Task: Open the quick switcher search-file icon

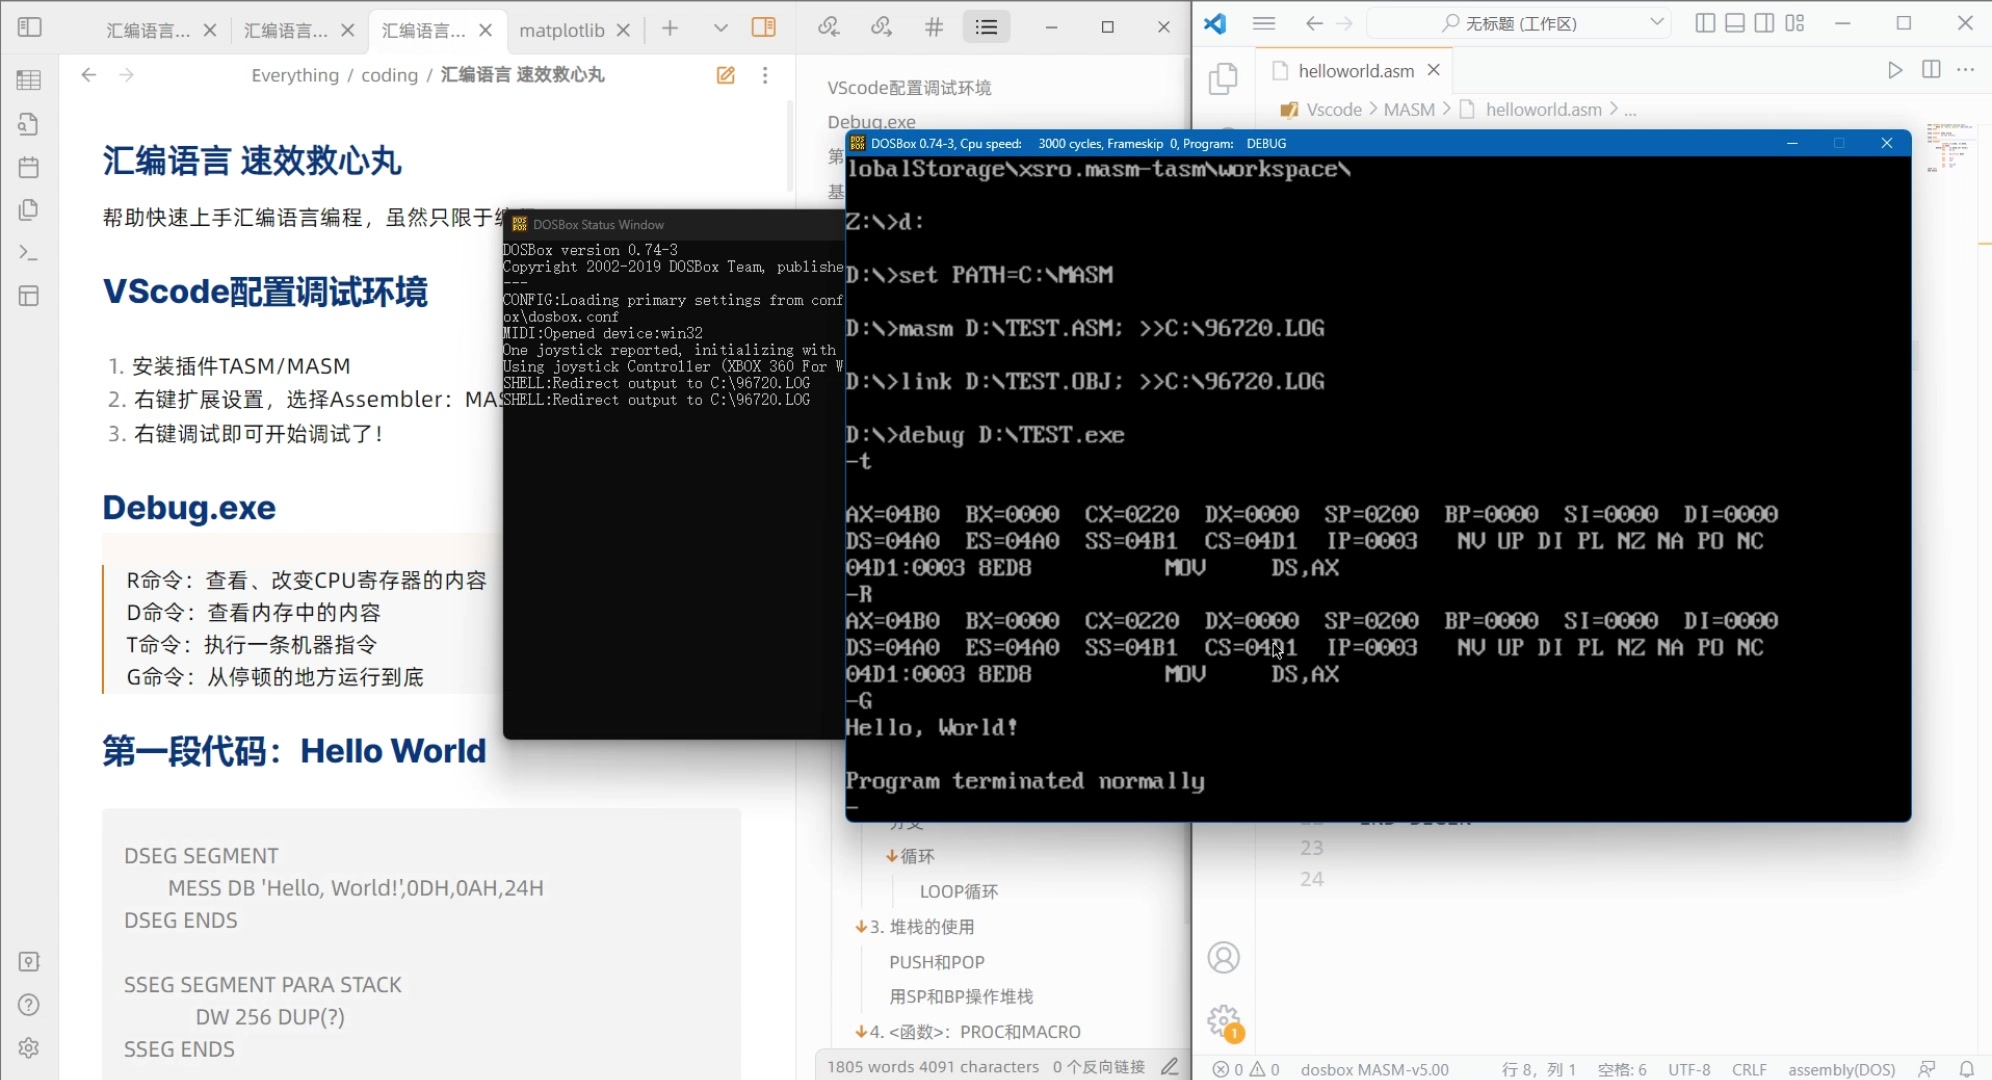Action: tap(29, 124)
